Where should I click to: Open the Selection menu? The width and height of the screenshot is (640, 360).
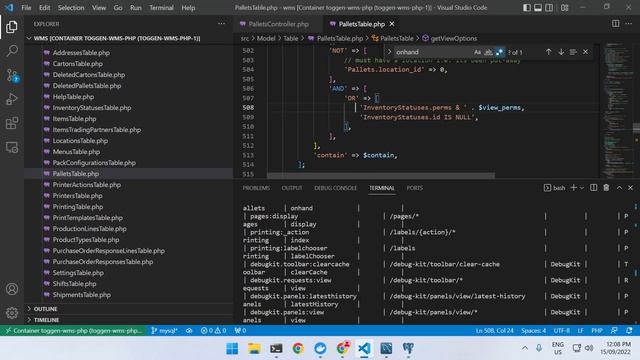71,8
